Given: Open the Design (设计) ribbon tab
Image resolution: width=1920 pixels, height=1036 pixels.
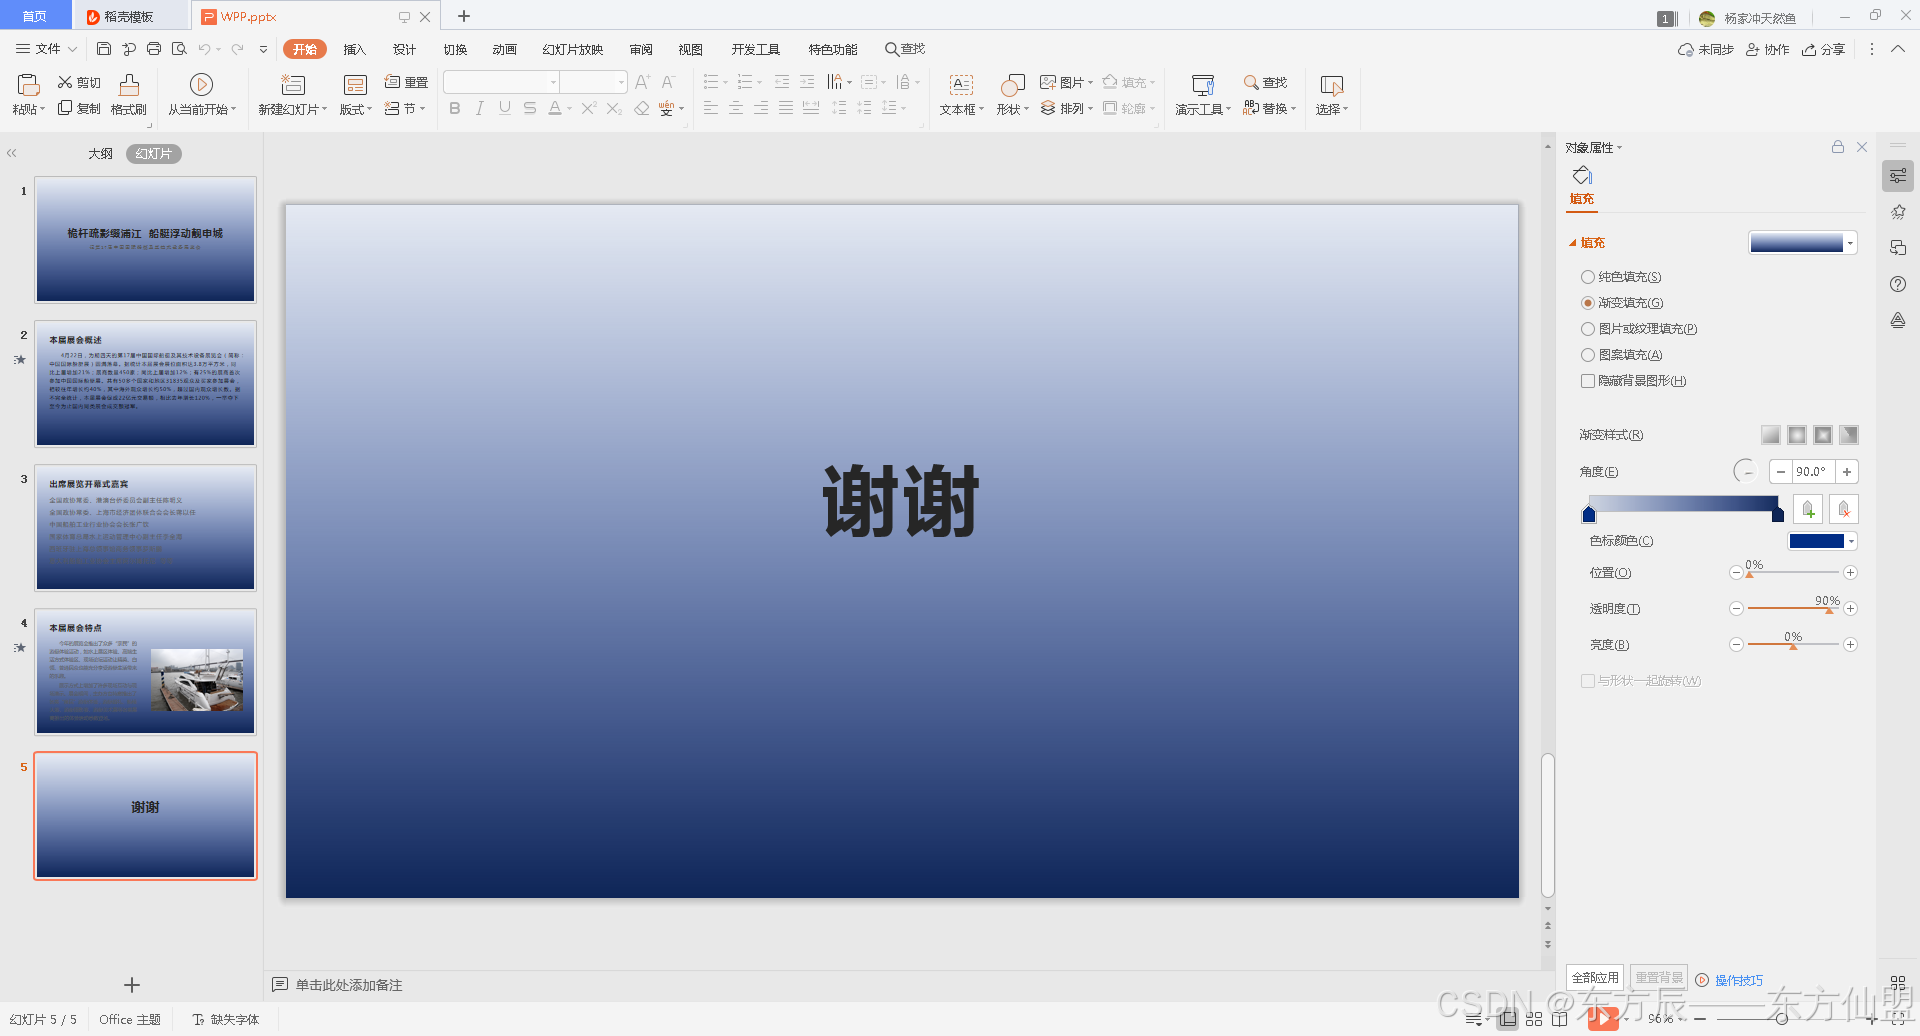Looking at the screenshot, I should tap(404, 49).
